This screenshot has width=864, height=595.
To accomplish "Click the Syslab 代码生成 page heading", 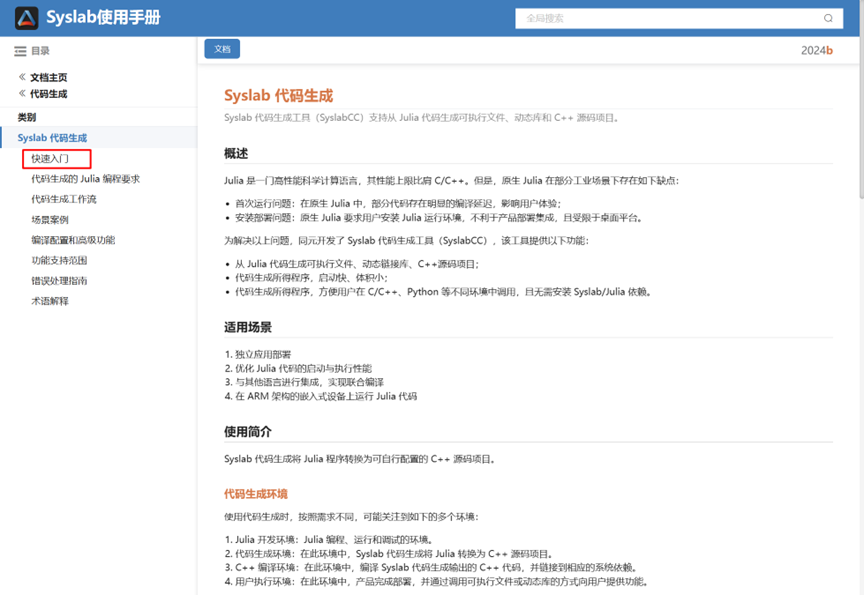I will click(278, 96).
